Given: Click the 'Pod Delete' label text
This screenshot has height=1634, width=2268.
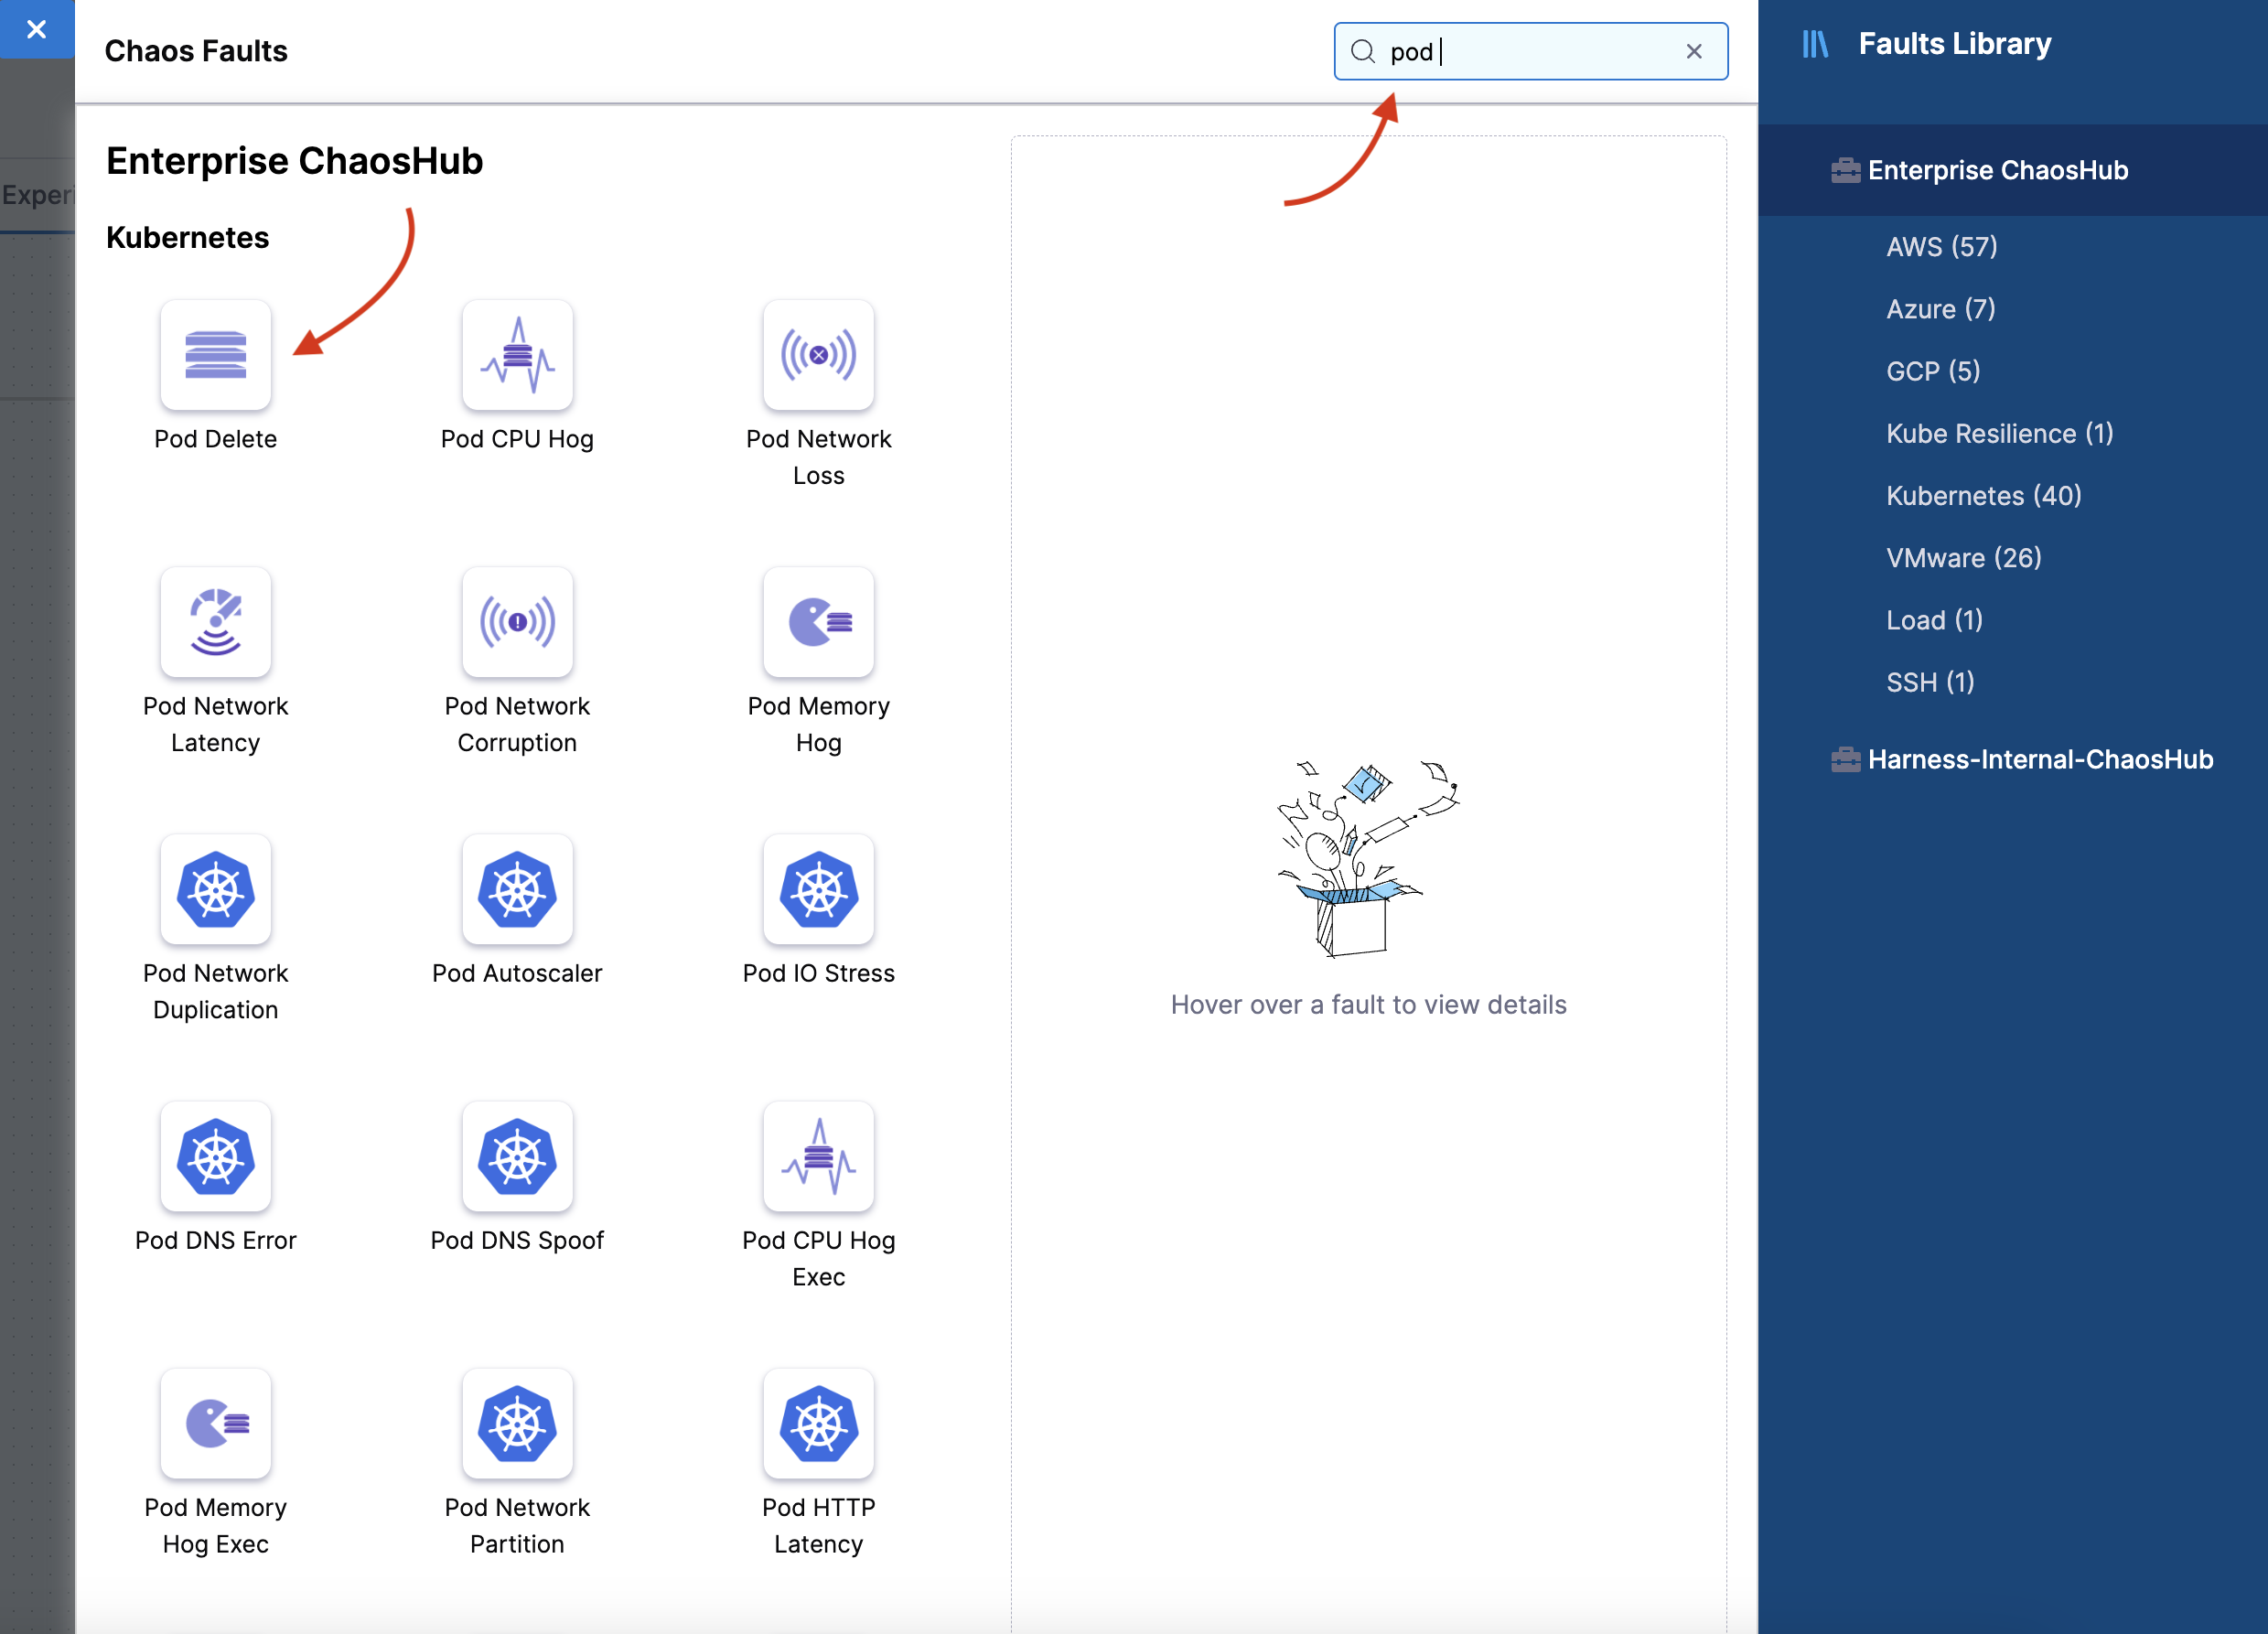Looking at the screenshot, I should click(215, 439).
